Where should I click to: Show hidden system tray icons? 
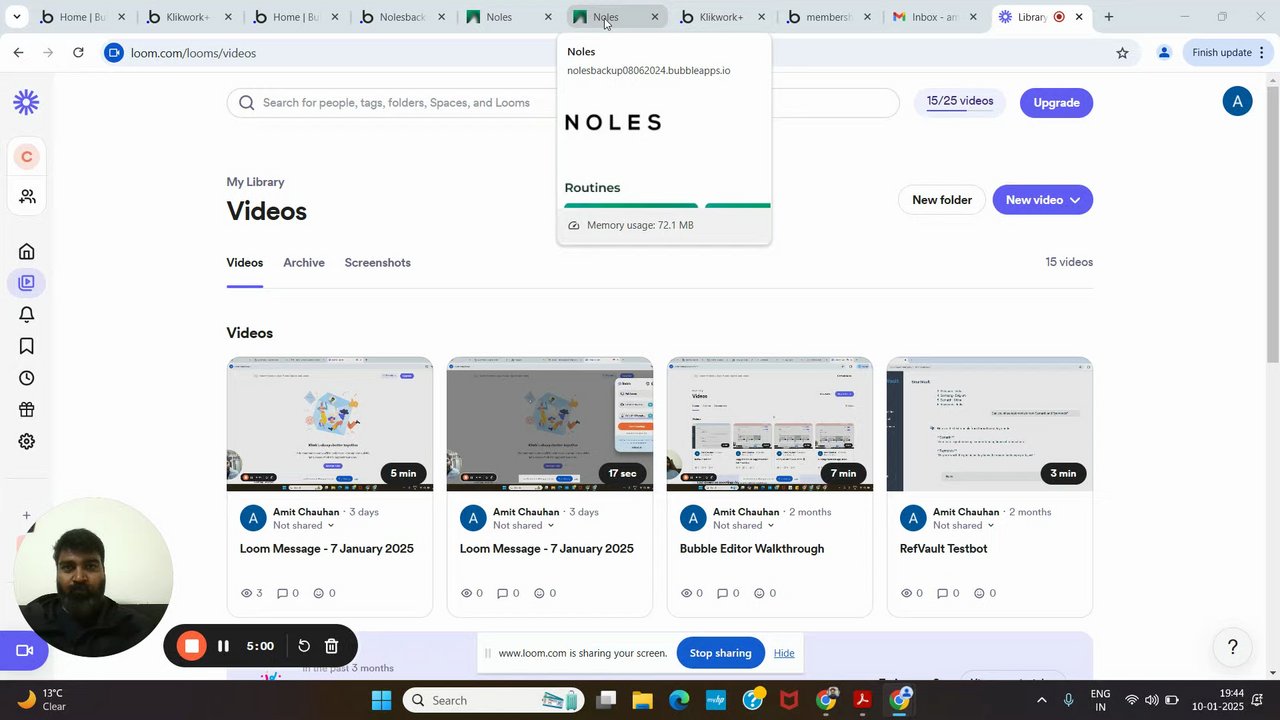point(1041,700)
